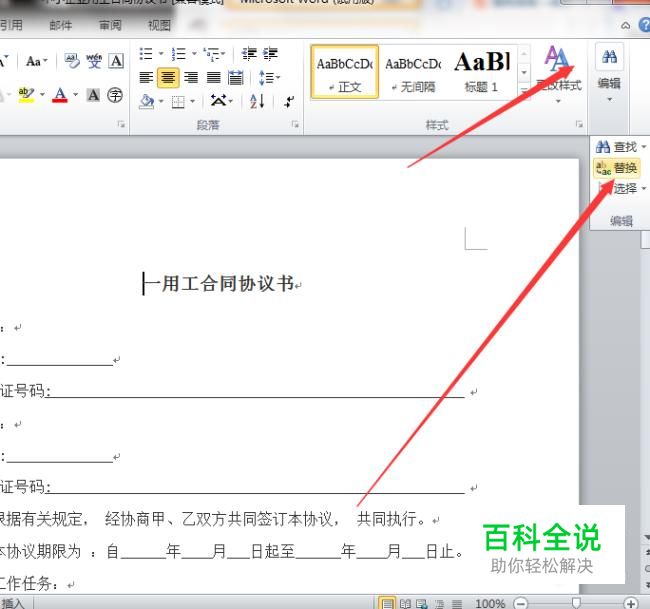Screen dimensions: 650x609
Task: Switch to the 邮件 ribbon tab
Action: coord(61,25)
